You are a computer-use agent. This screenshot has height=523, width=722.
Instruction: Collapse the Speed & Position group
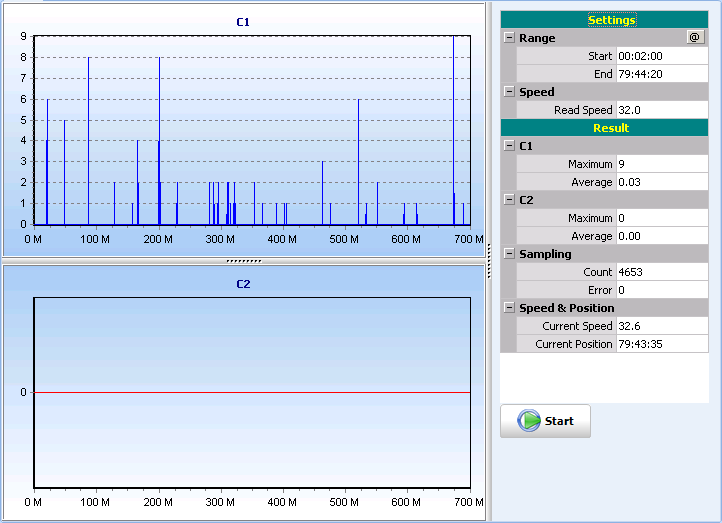click(509, 308)
